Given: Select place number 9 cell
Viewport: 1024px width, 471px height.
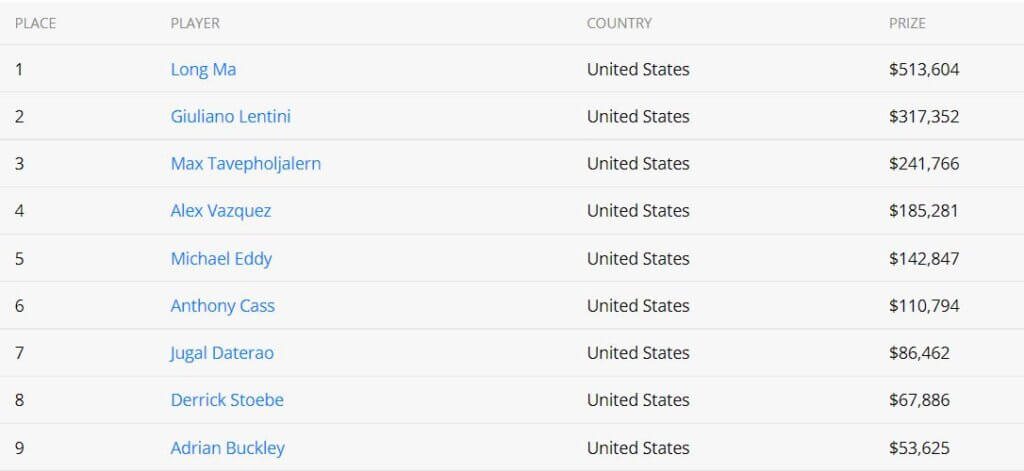Looking at the screenshot, I should tap(20, 448).
